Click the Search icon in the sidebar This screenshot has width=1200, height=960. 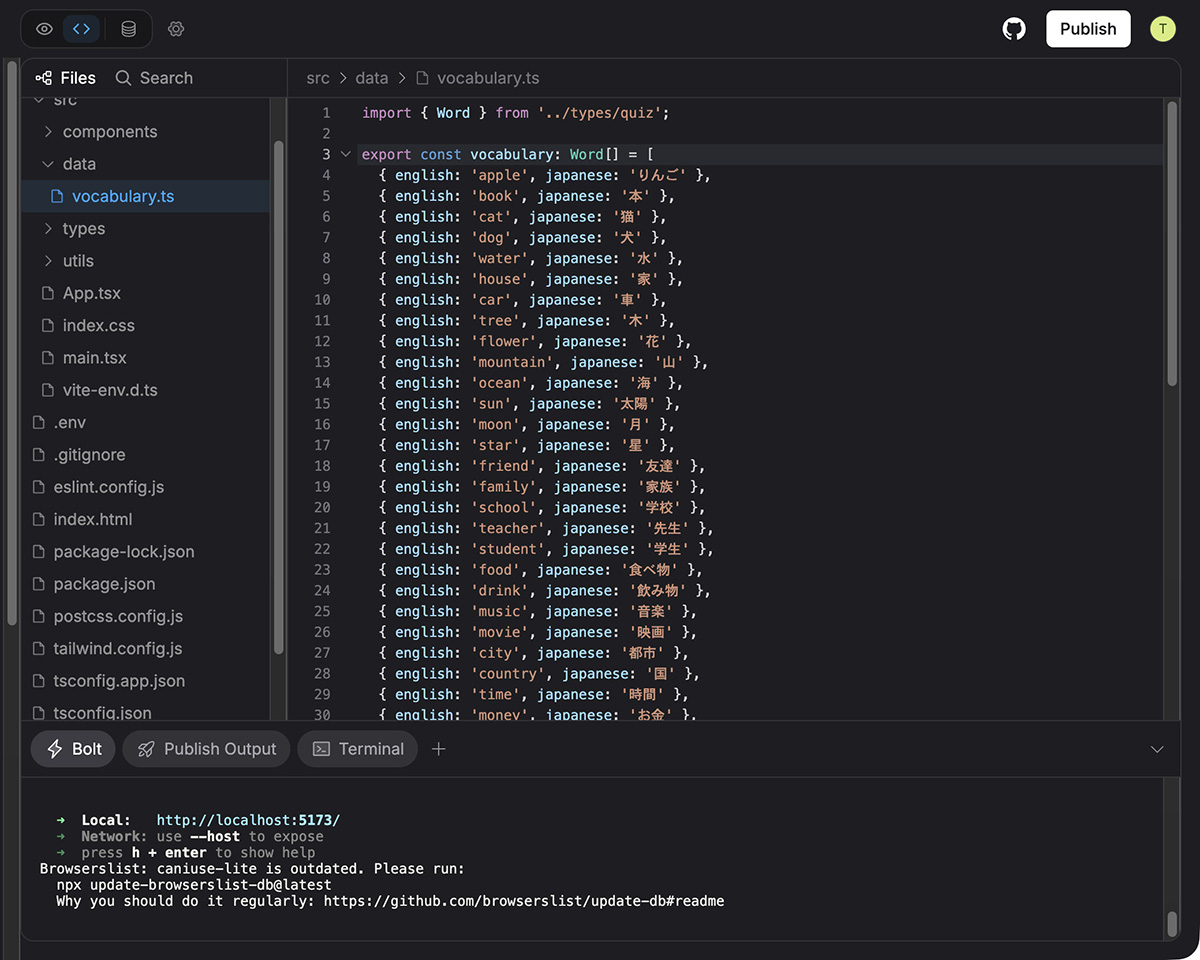[122, 77]
